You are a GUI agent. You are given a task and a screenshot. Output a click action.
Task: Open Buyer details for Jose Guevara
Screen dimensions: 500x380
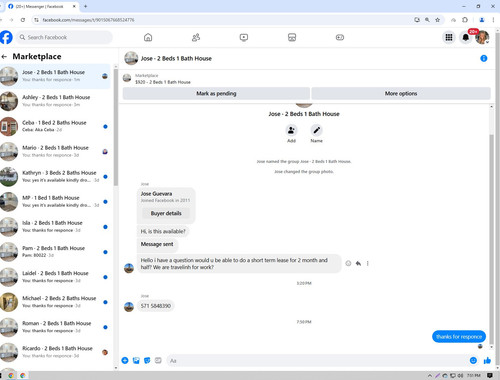pyautogui.click(x=166, y=213)
